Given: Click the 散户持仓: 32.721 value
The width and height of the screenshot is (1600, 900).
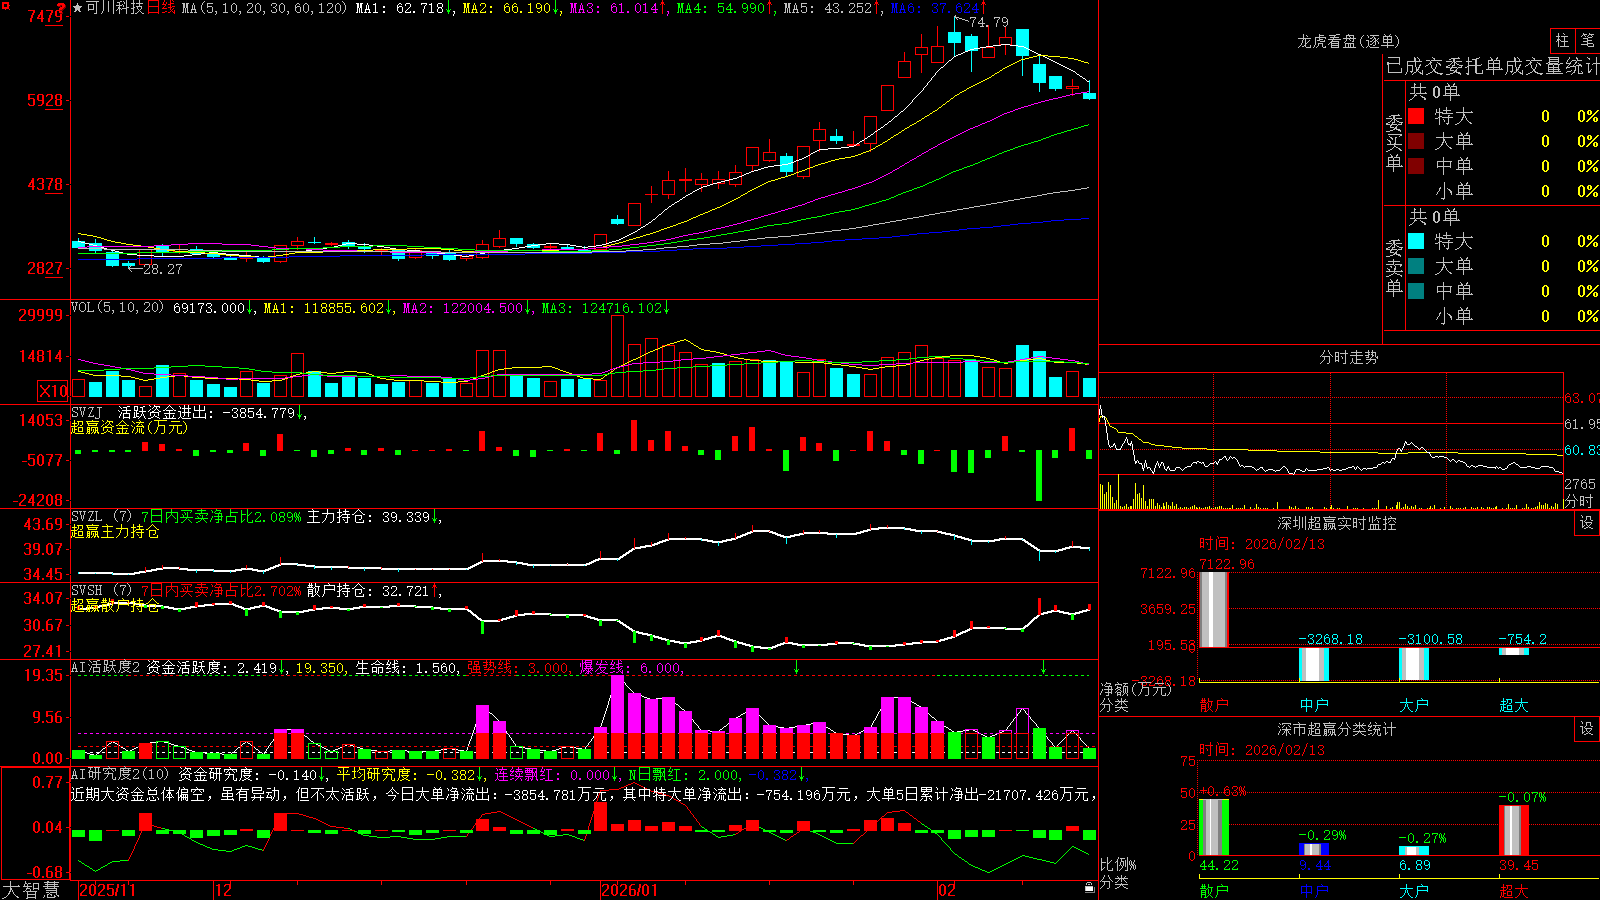Looking at the screenshot, I should tap(368, 591).
